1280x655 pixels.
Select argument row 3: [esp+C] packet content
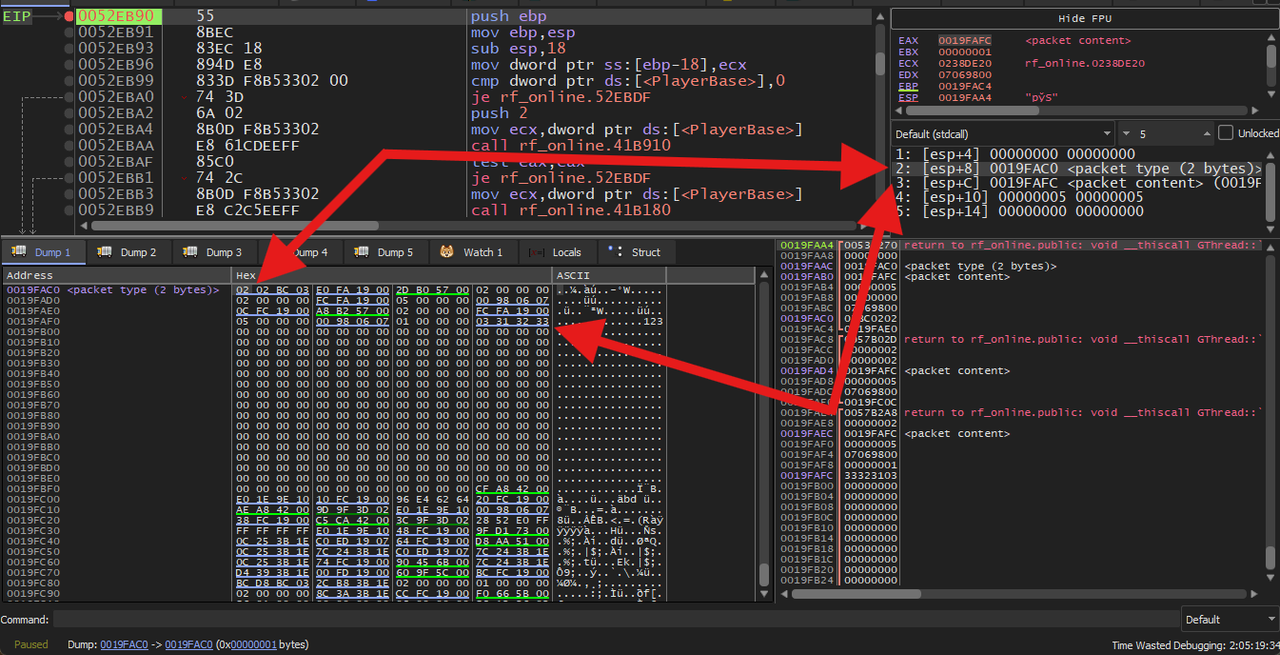[x=1078, y=183]
